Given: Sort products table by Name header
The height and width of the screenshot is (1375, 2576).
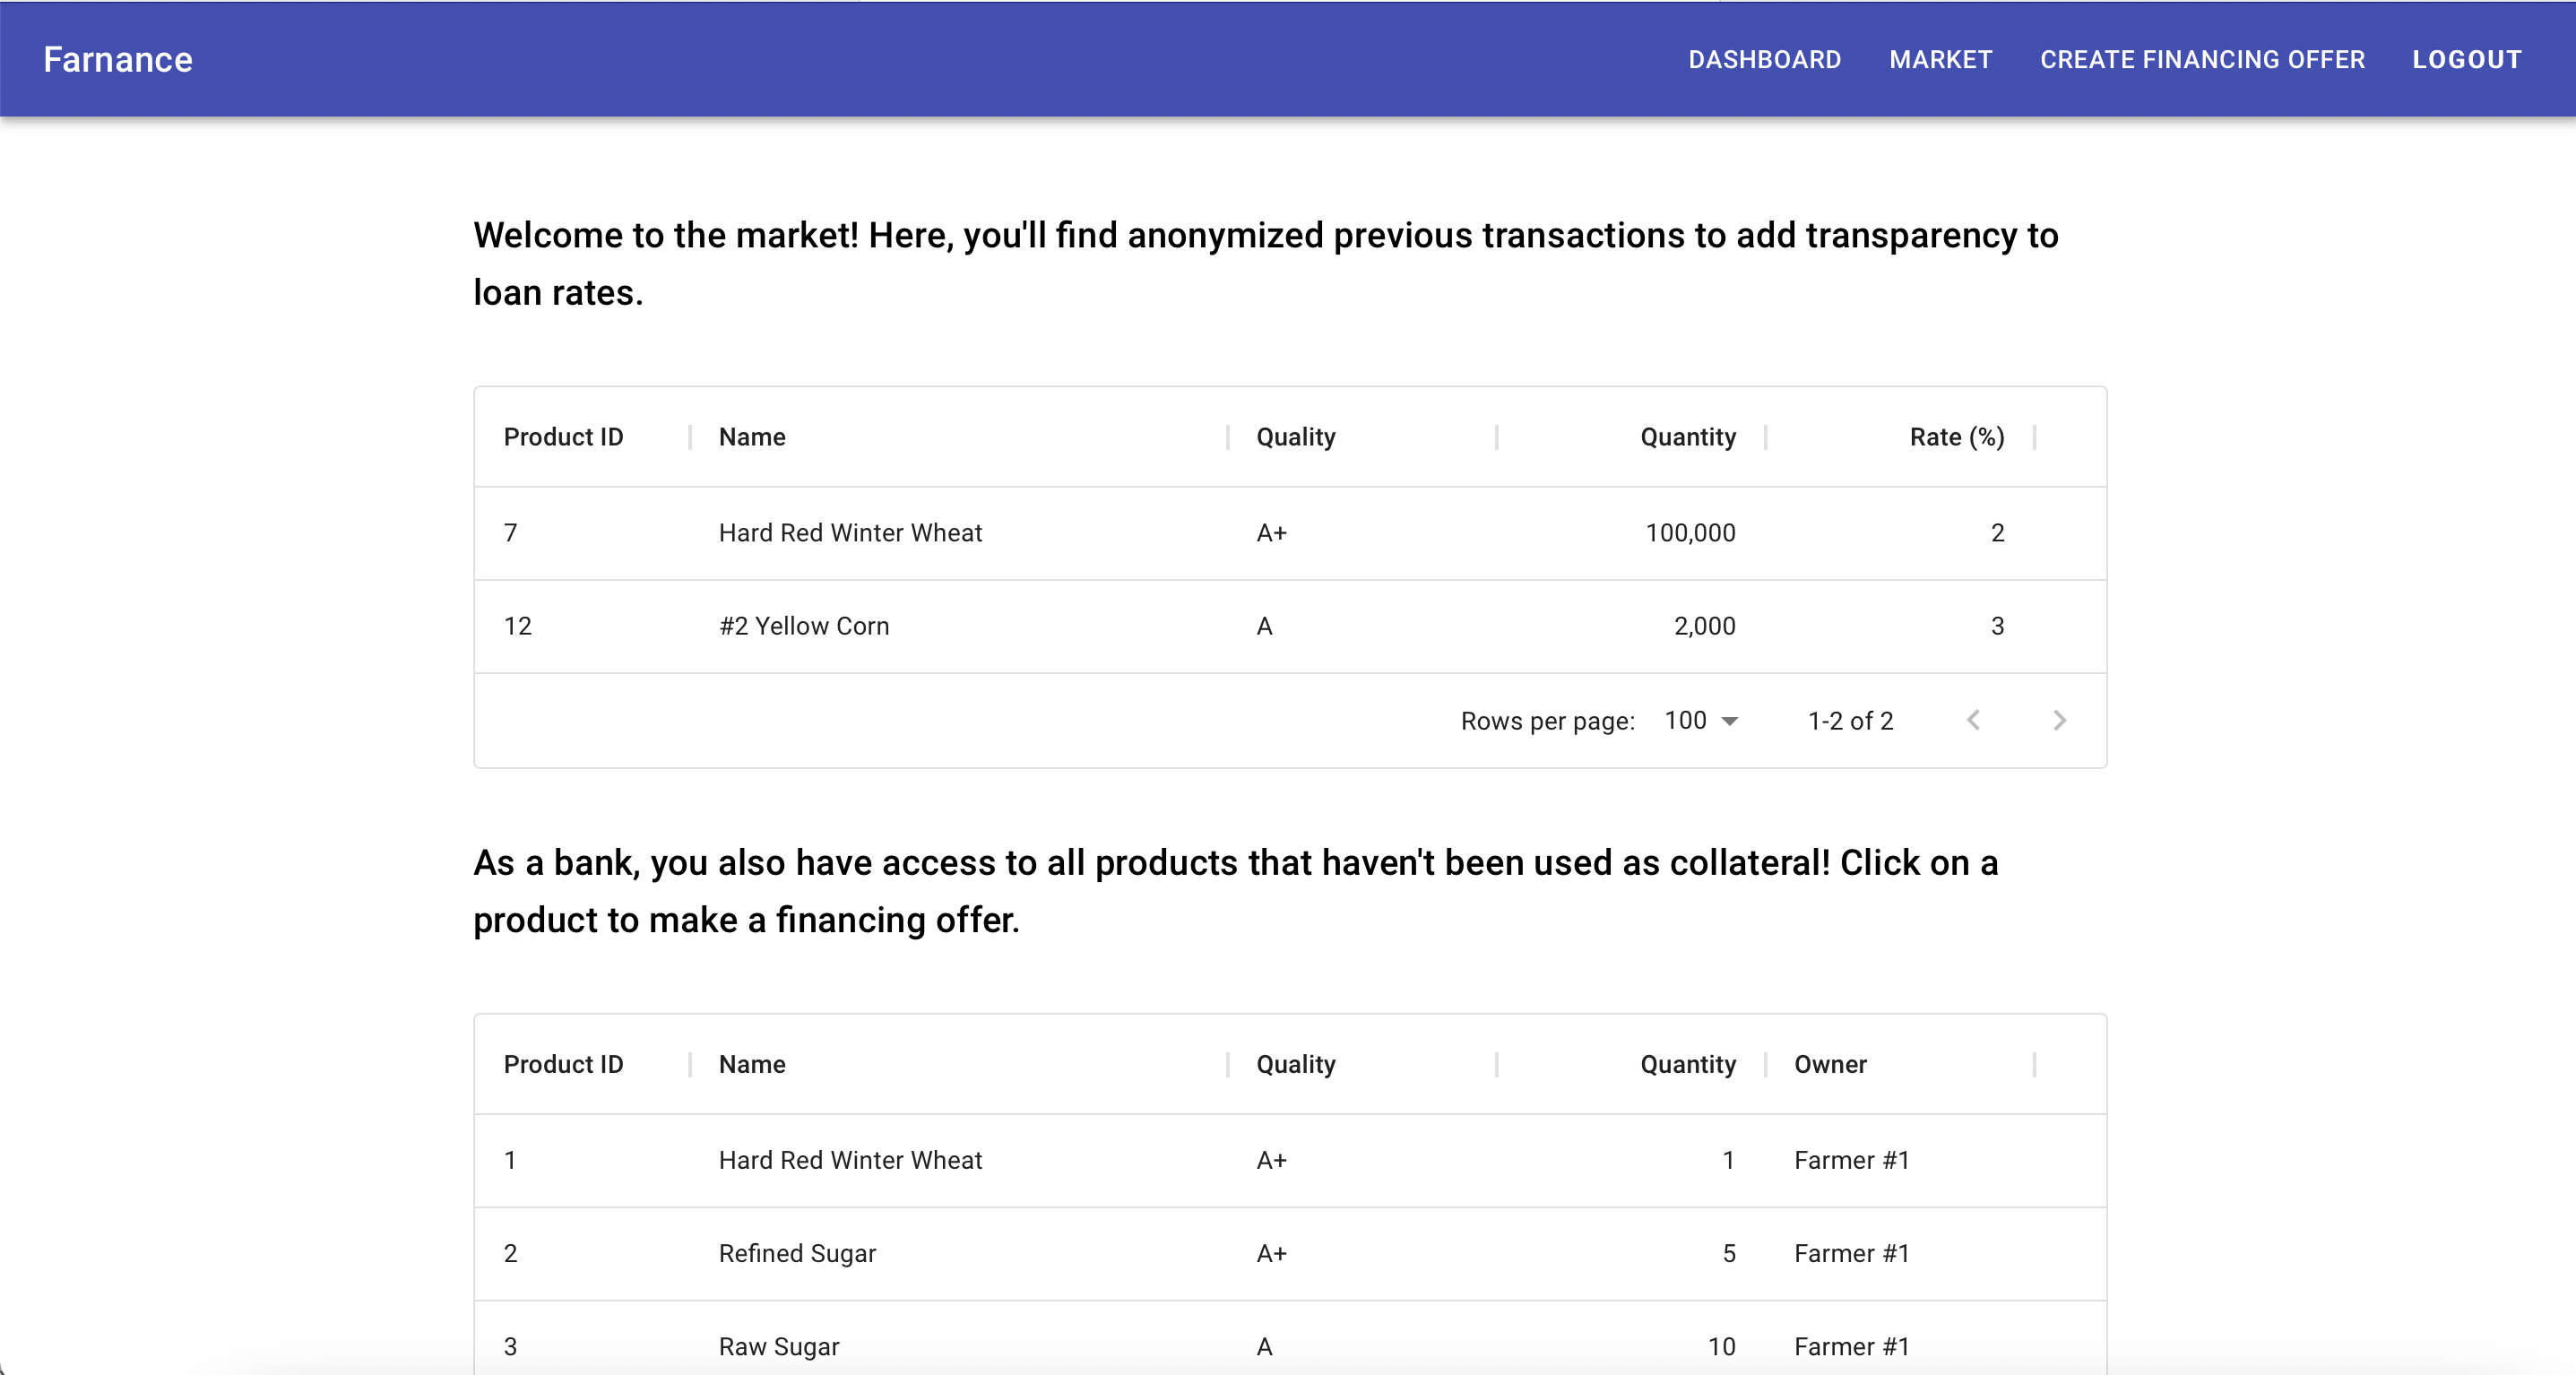Looking at the screenshot, I should [752, 1064].
